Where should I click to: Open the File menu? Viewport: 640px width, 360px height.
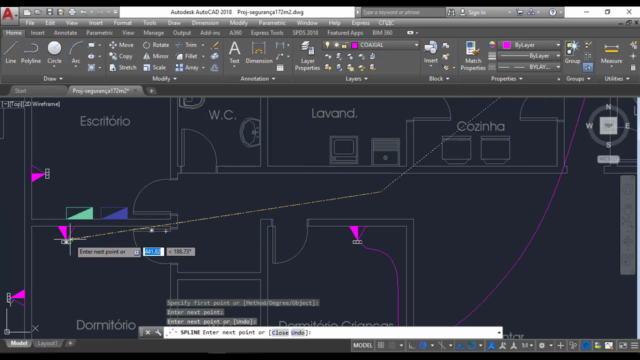coord(30,23)
